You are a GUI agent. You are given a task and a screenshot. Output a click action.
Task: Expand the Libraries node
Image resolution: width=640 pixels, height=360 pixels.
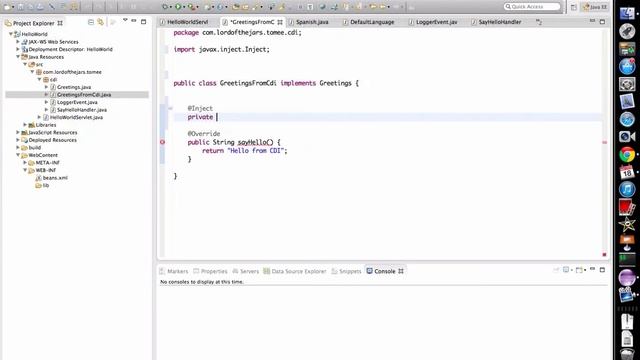click(x=25, y=125)
